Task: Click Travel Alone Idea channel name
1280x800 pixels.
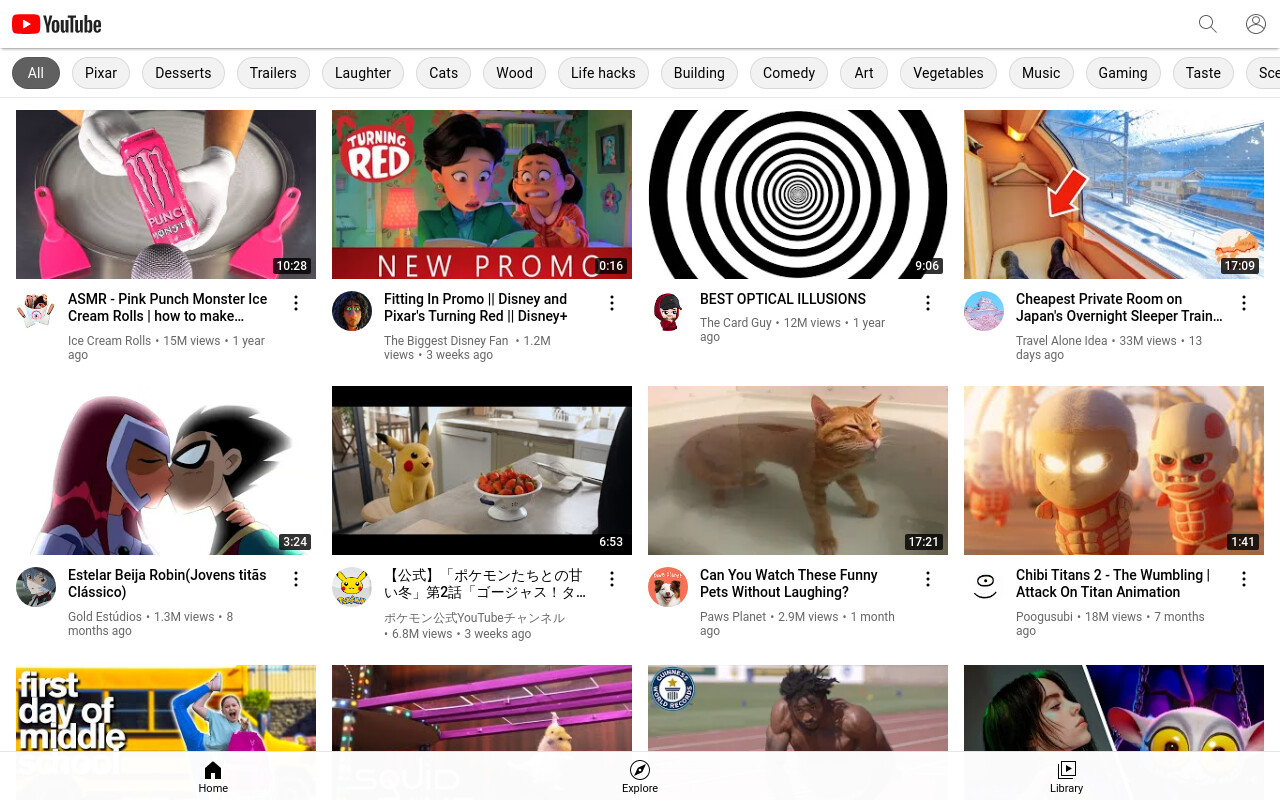Action: [1061, 341]
